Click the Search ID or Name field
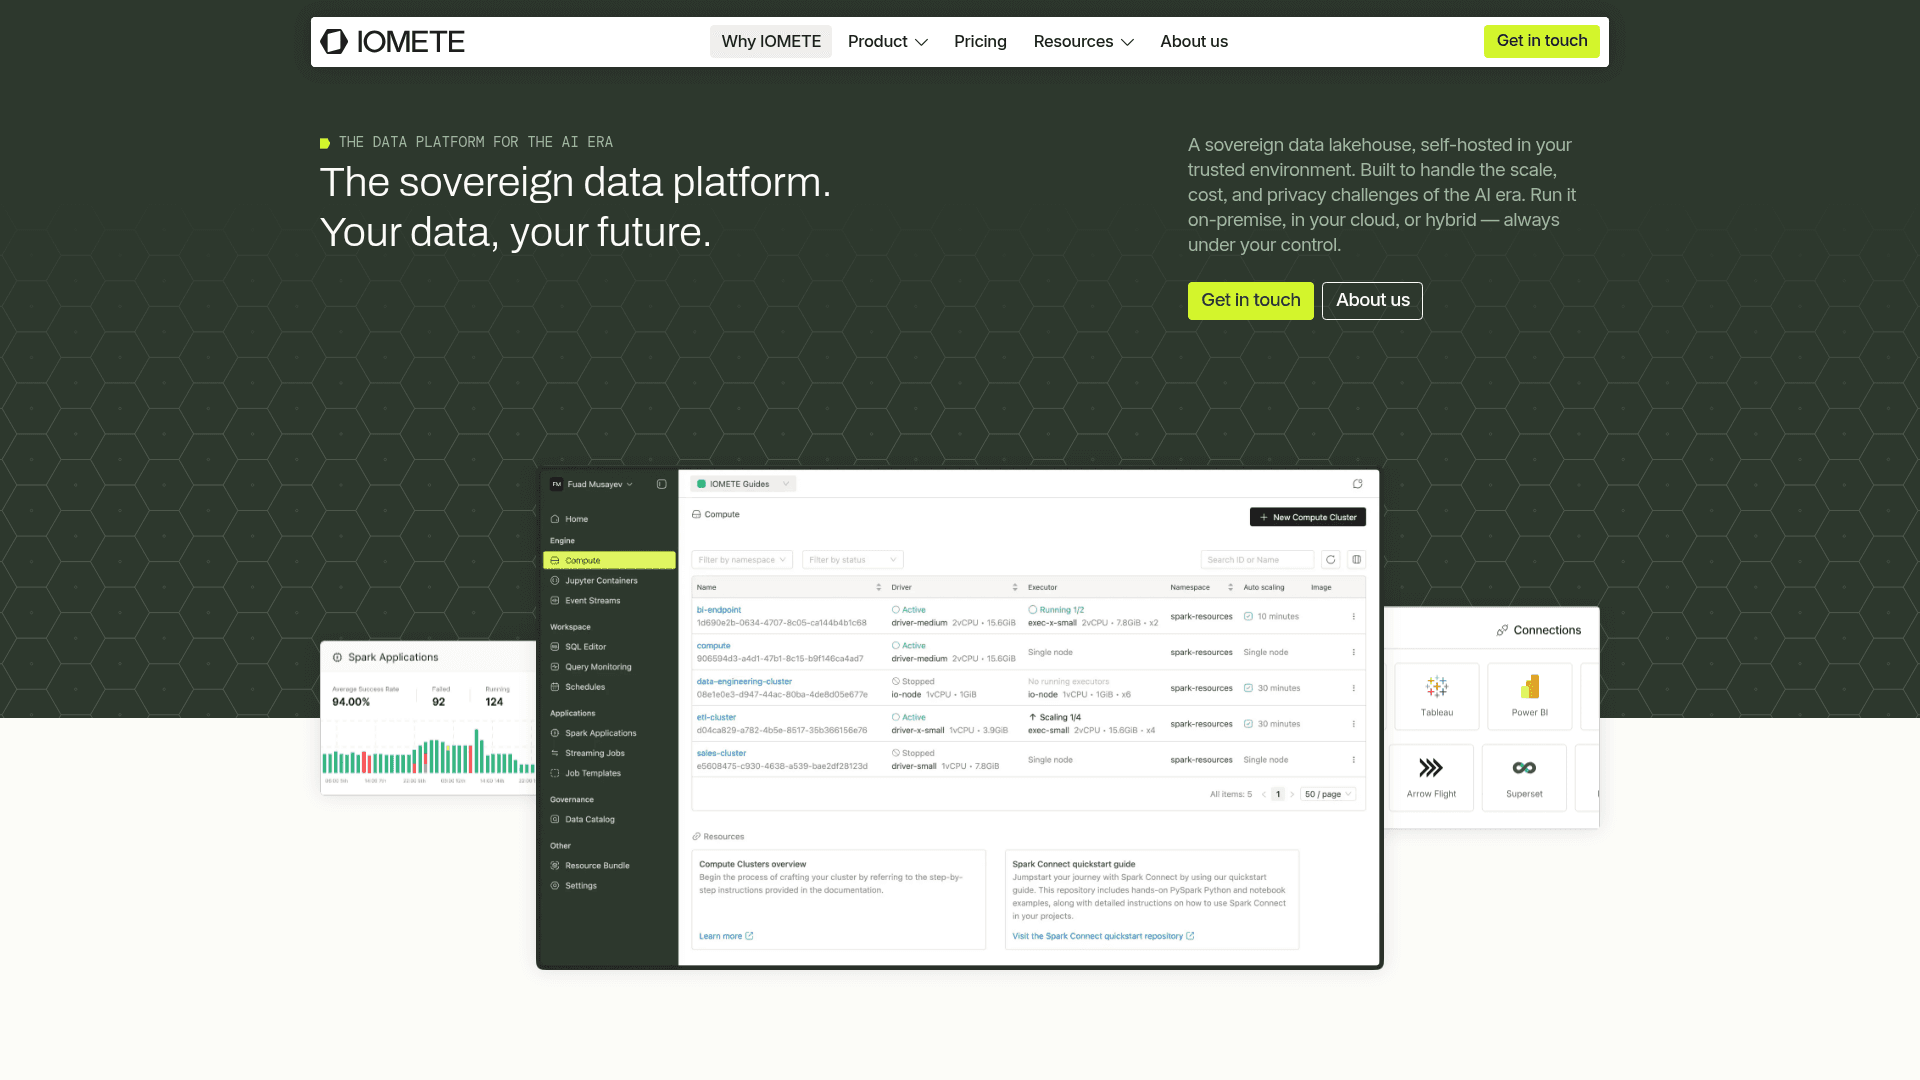This screenshot has height=1080, width=1920. (1257, 560)
